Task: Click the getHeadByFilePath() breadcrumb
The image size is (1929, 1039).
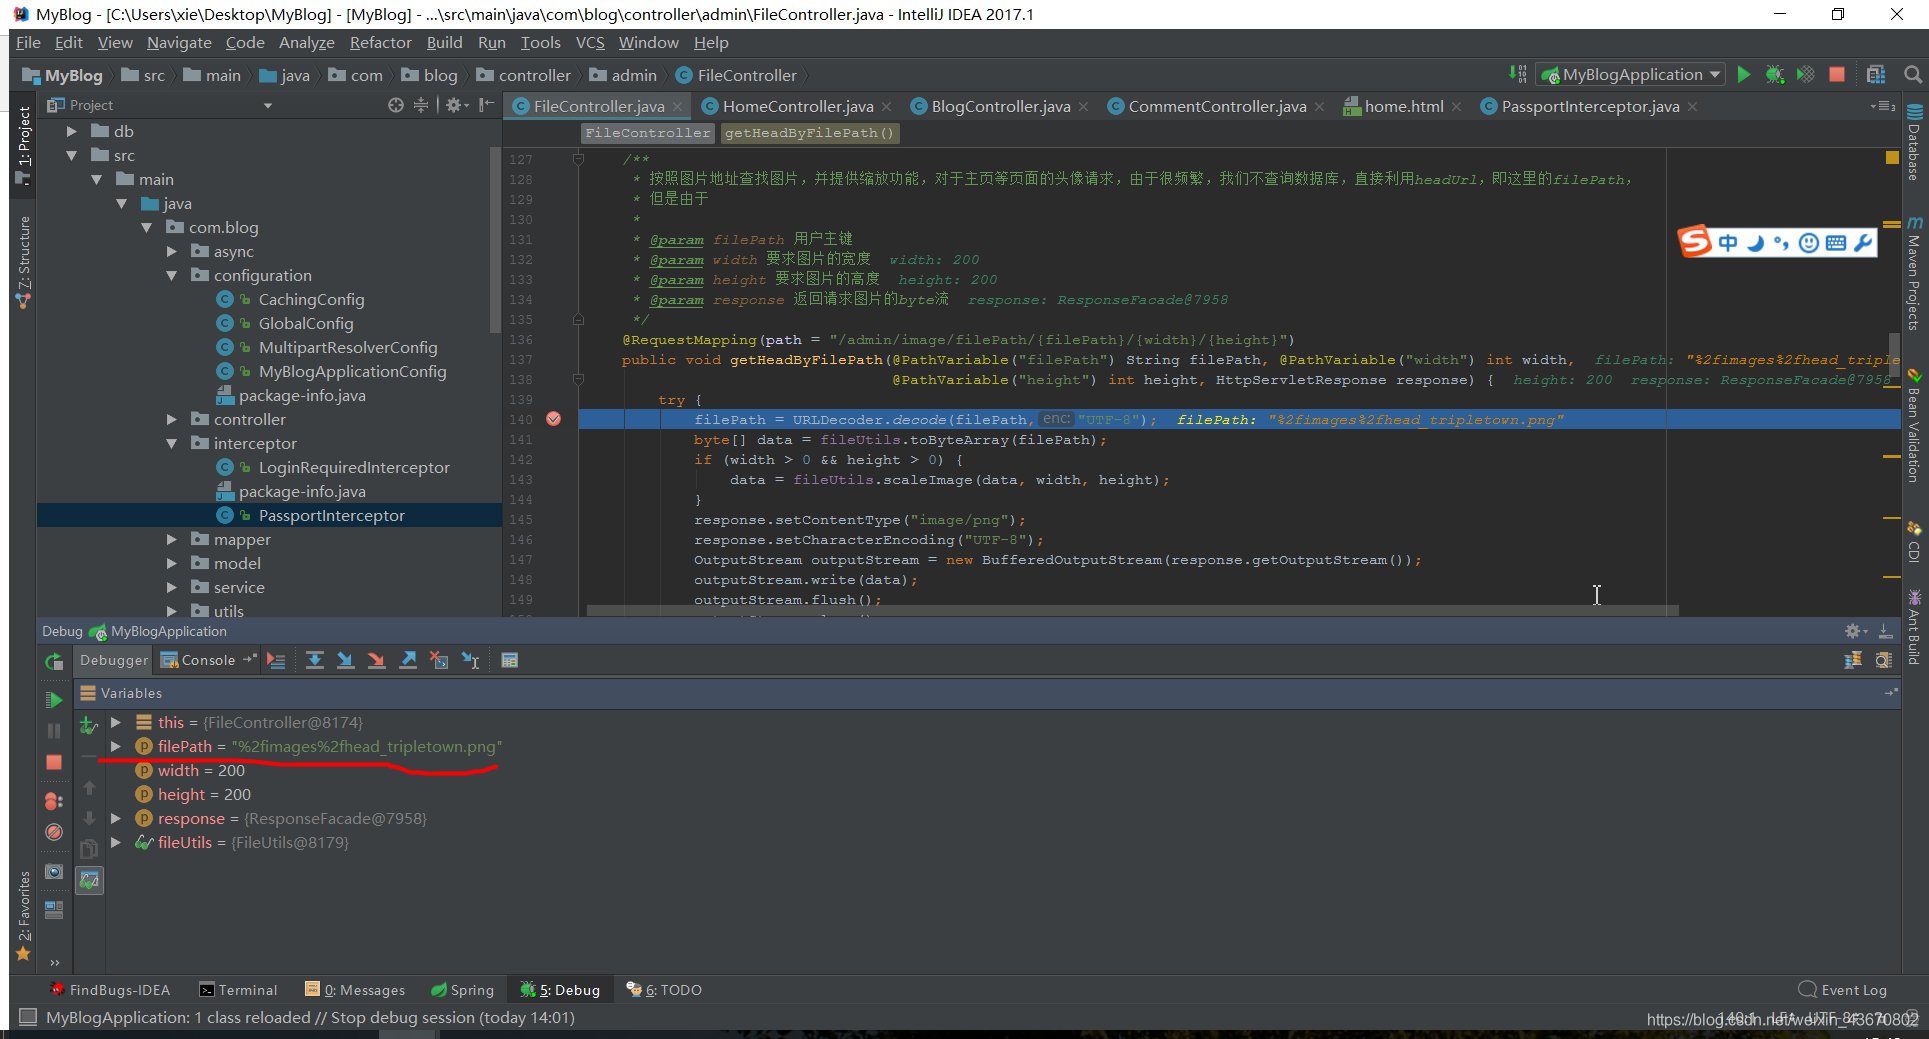Action: 809,133
